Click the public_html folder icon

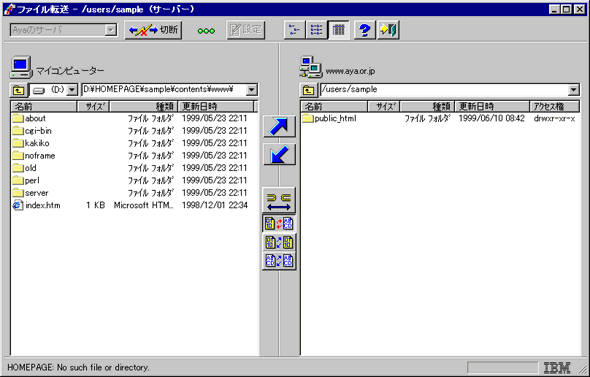click(308, 119)
